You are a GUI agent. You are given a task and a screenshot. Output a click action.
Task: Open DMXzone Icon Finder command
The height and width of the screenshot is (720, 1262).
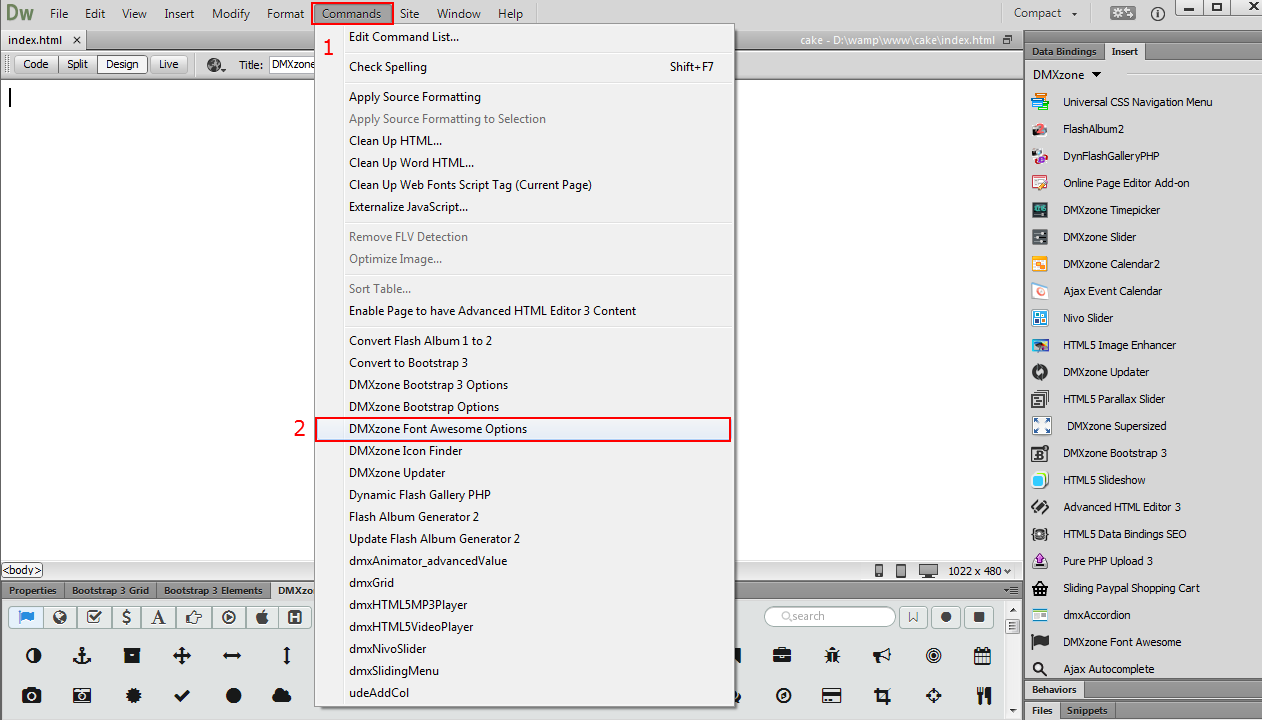tap(523, 451)
